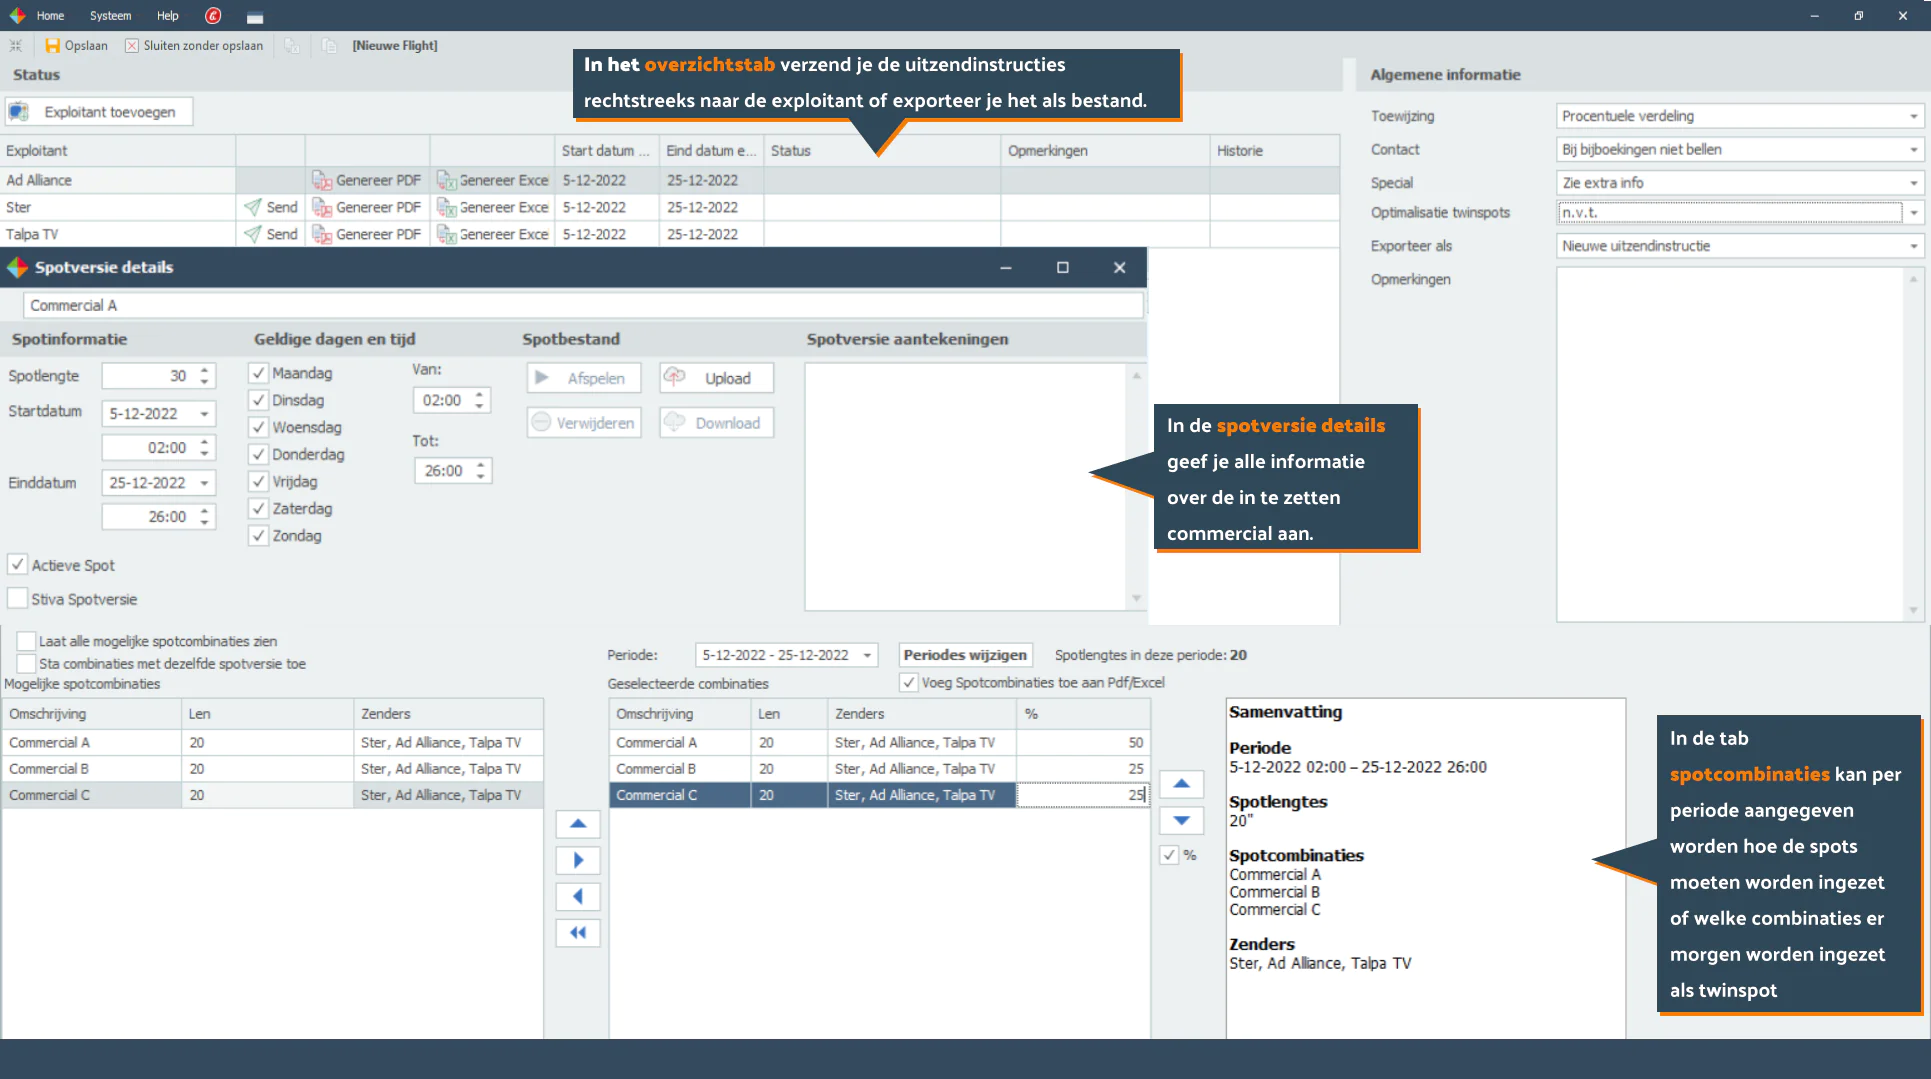Click the Spotversie aantekeningen text area

click(x=966, y=486)
